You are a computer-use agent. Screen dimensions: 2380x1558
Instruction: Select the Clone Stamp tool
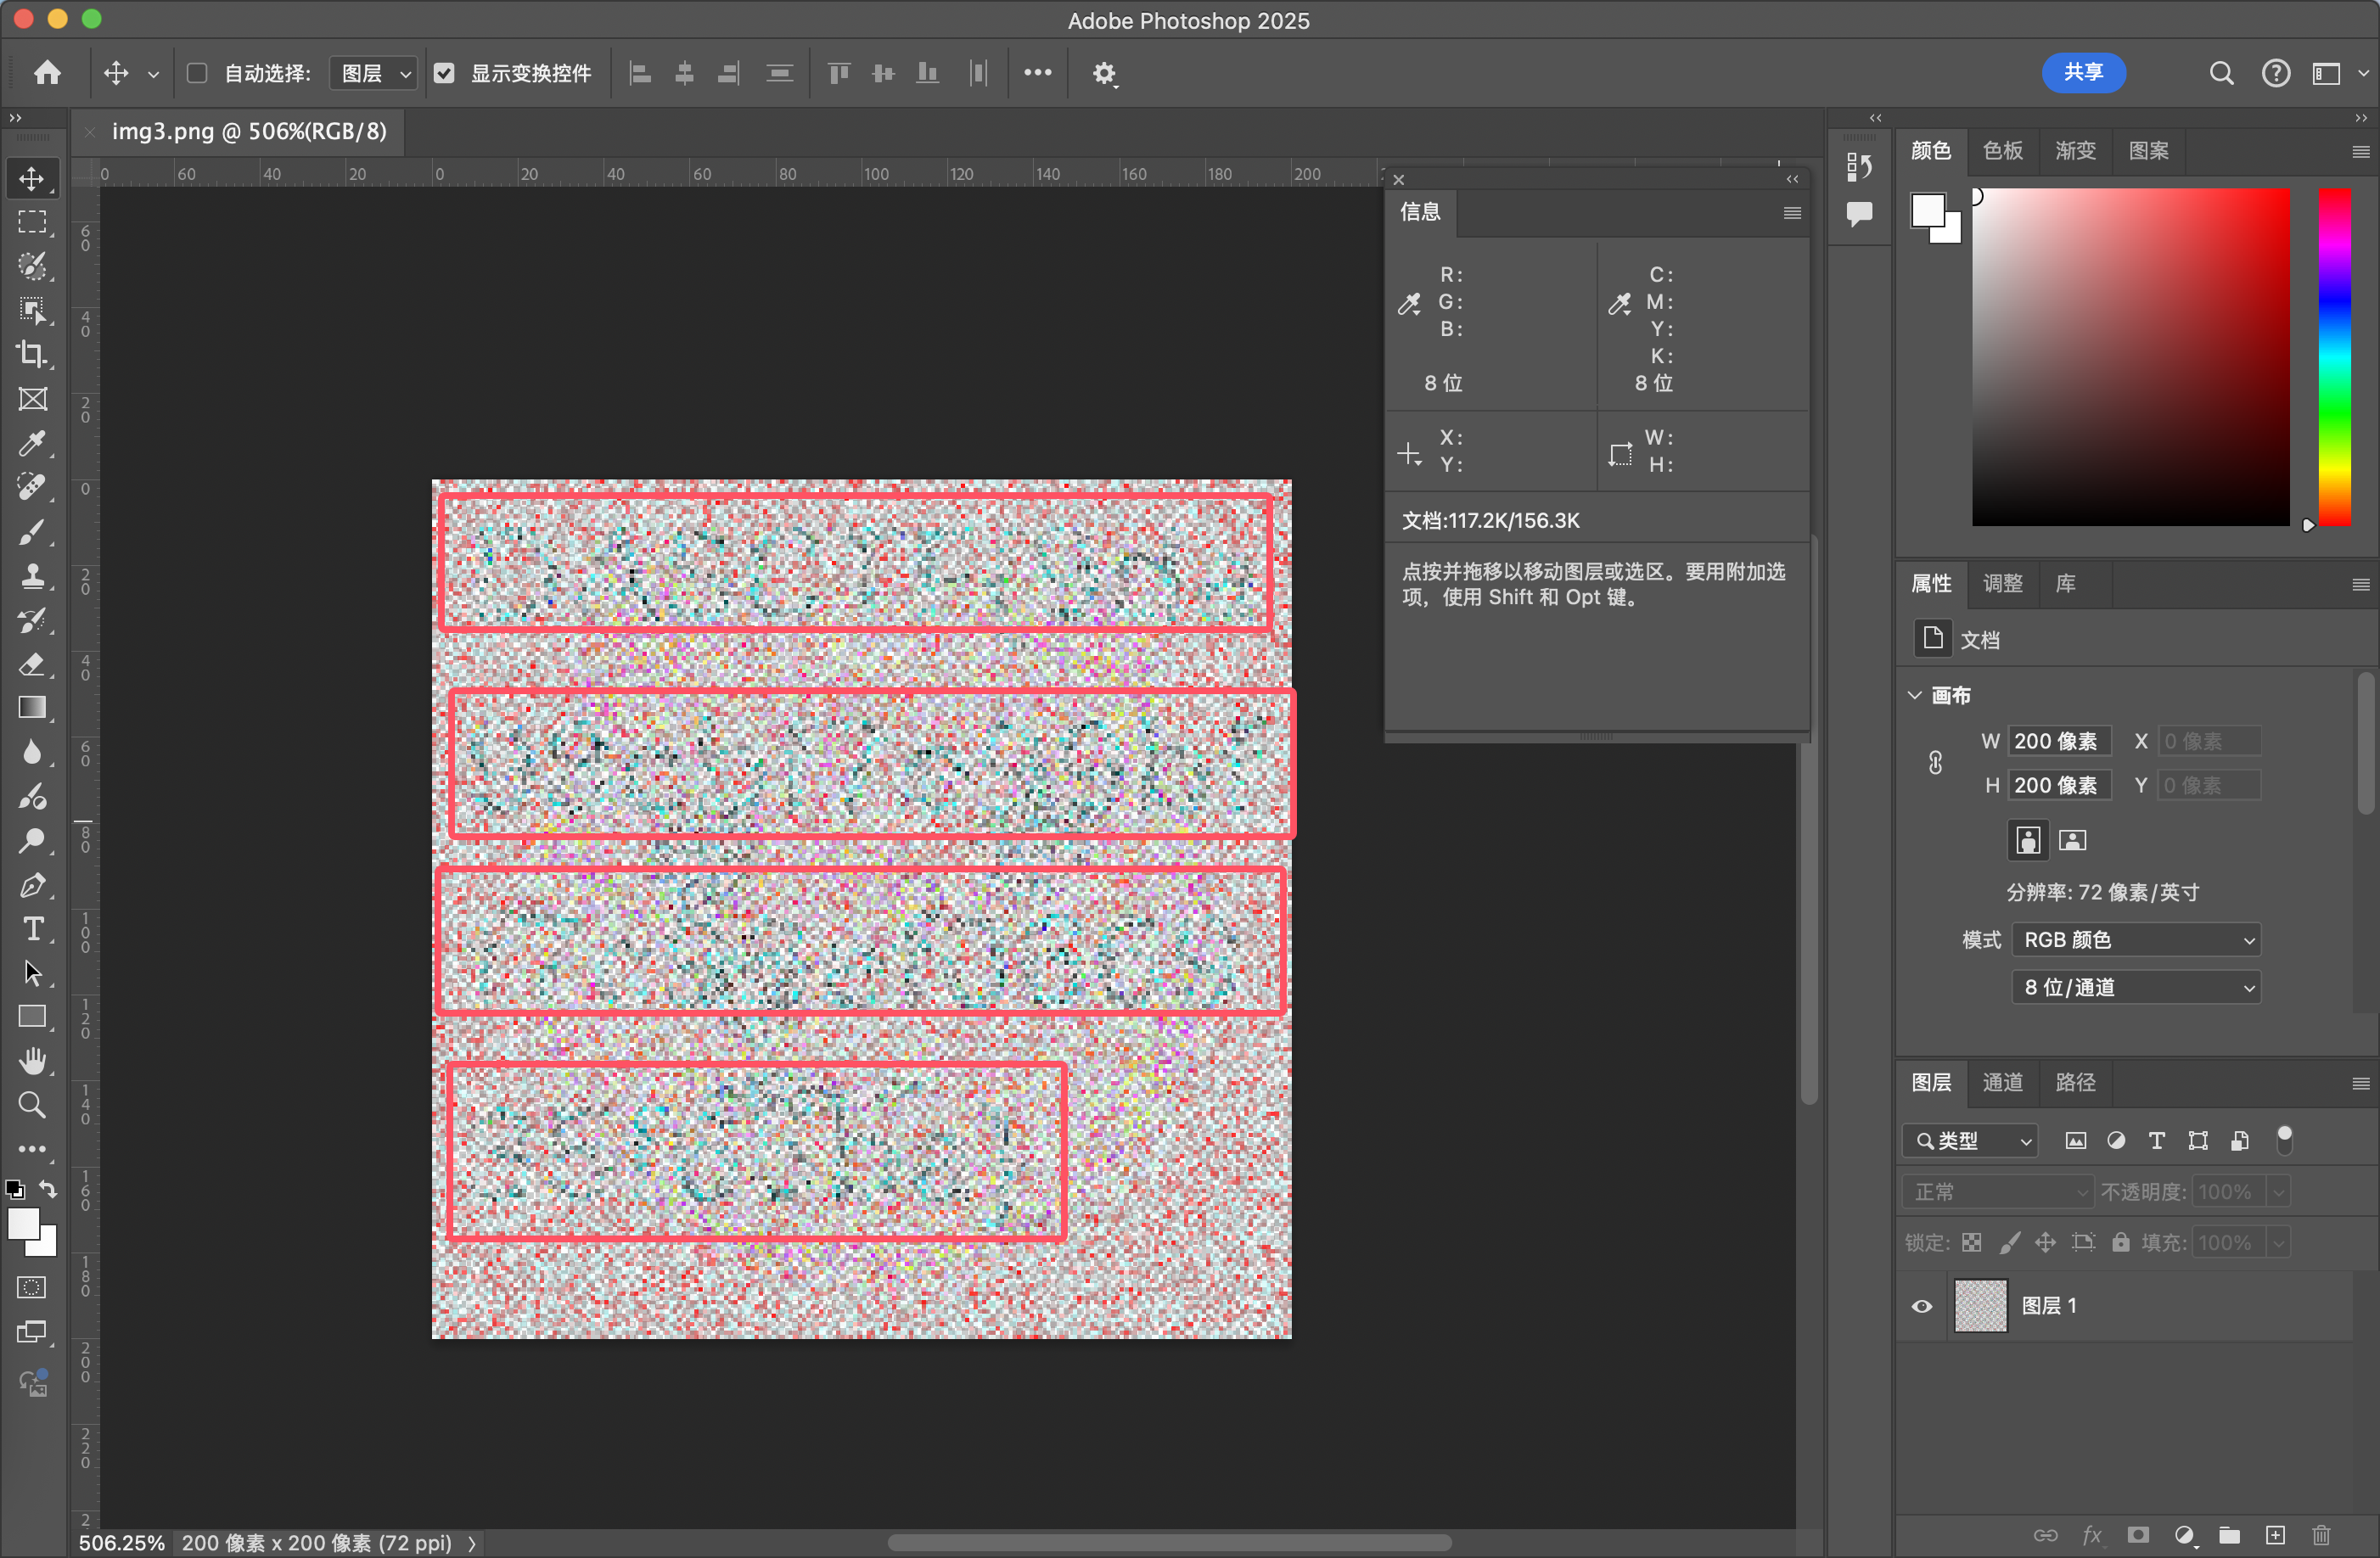click(32, 576)
